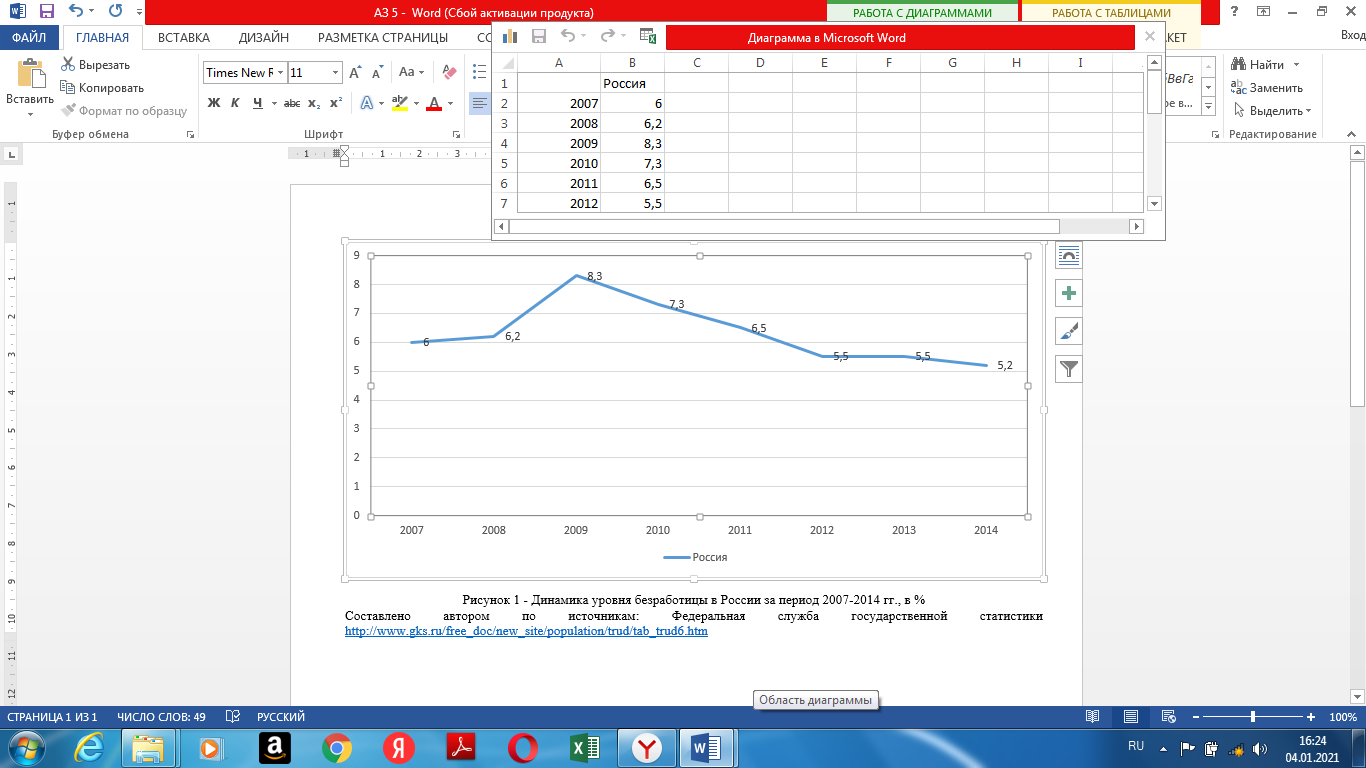Expand the Times New Roman font dropdown
The width and height of the screenshot is (1366, 768).
pyautogui.click(x=283, y=73)
